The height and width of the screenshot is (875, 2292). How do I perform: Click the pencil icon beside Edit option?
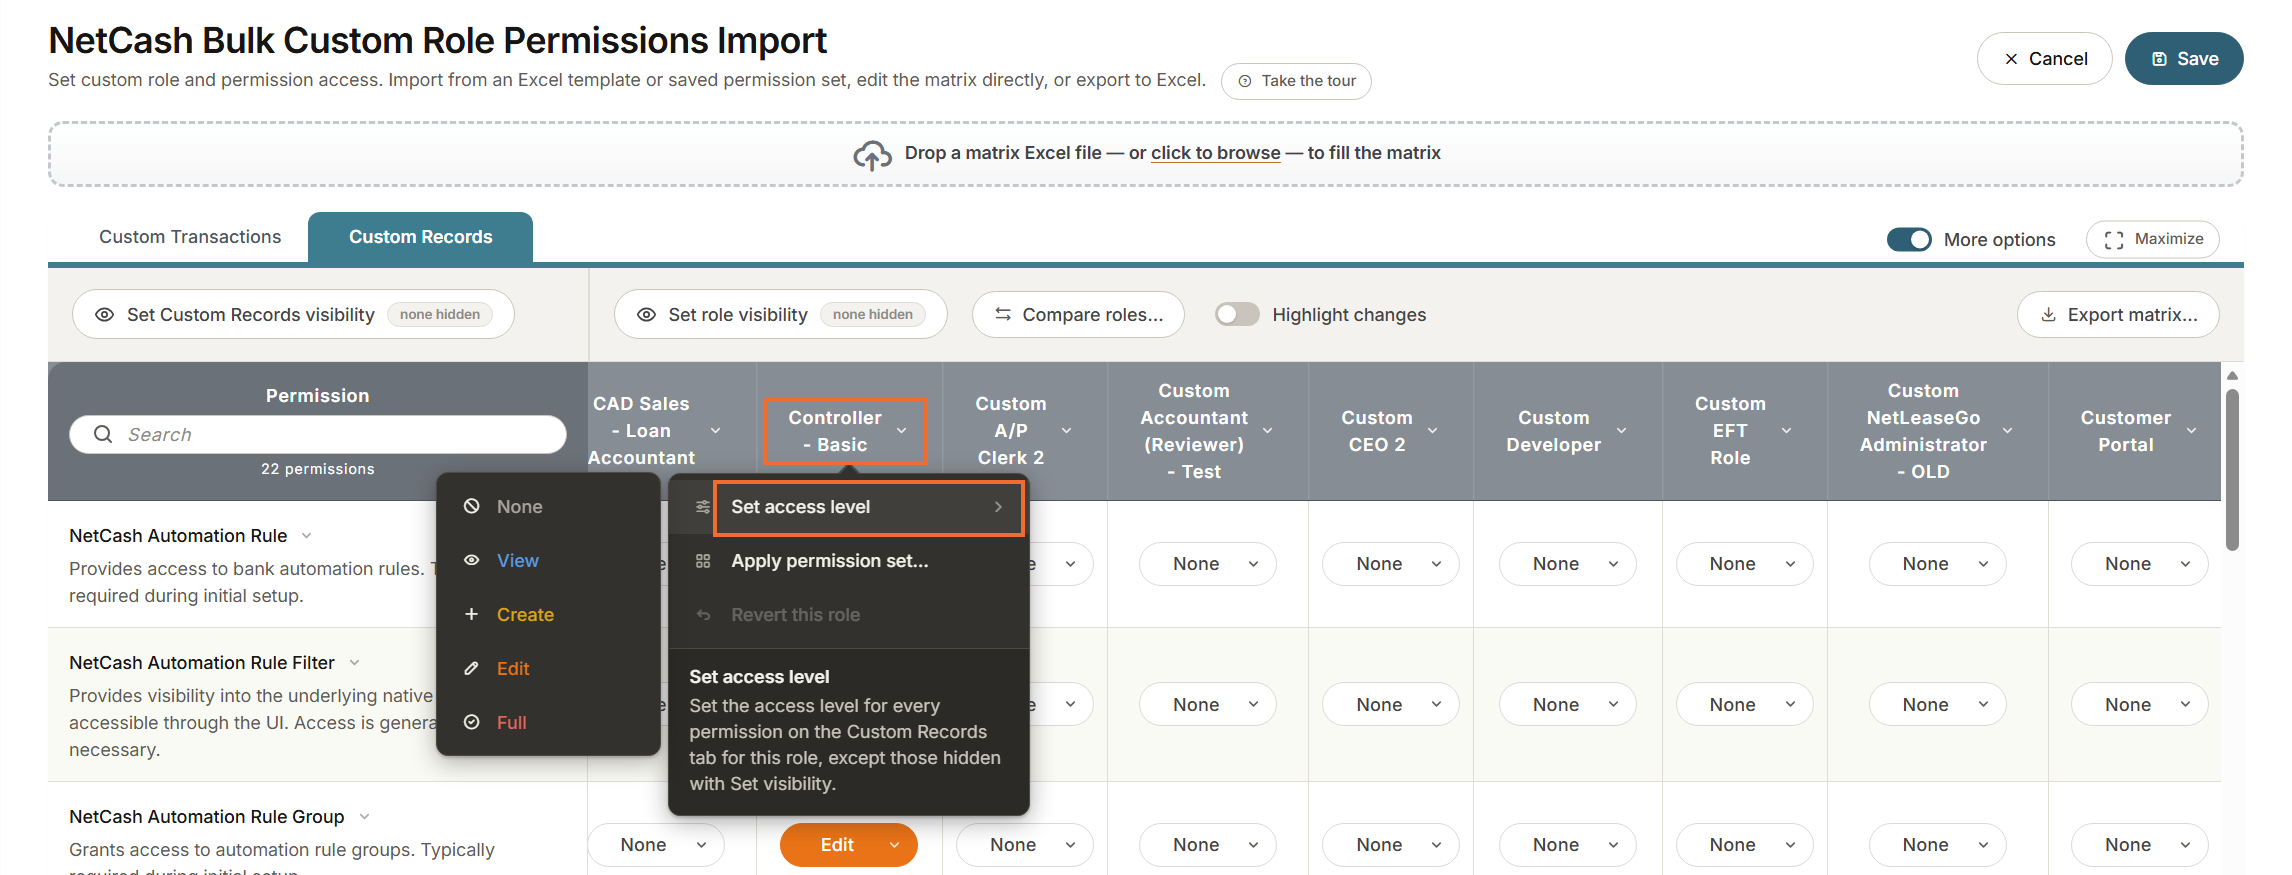point(471,668)
